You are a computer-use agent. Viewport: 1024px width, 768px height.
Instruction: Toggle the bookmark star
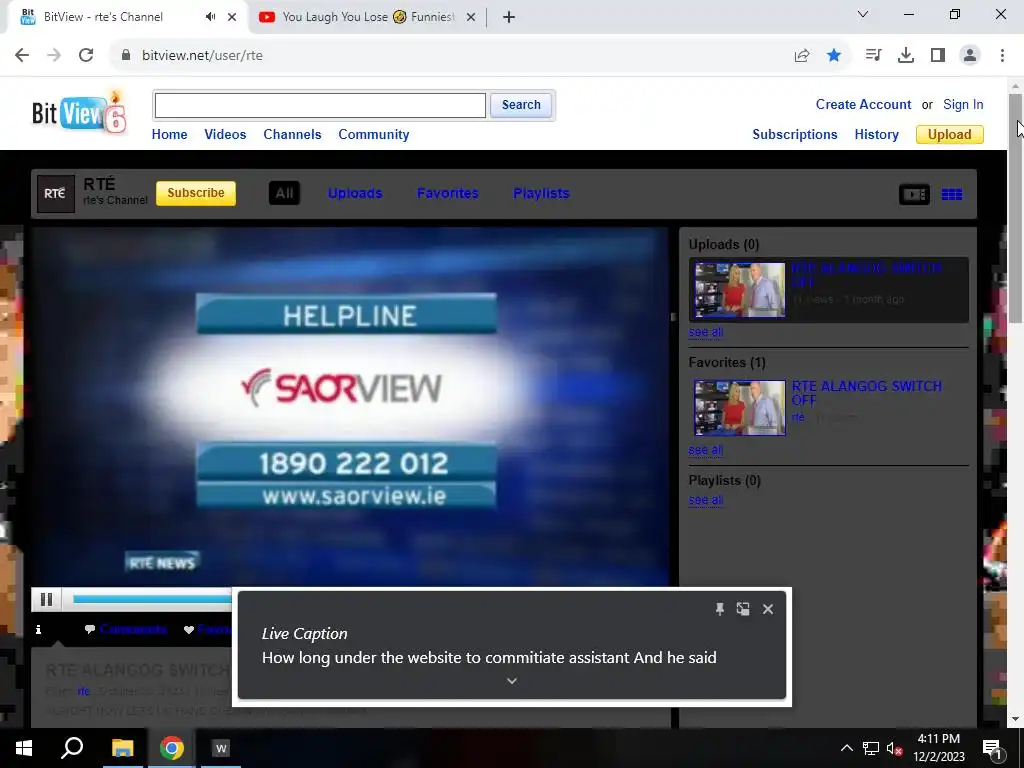pyautogui.click(x=834, y=56)
